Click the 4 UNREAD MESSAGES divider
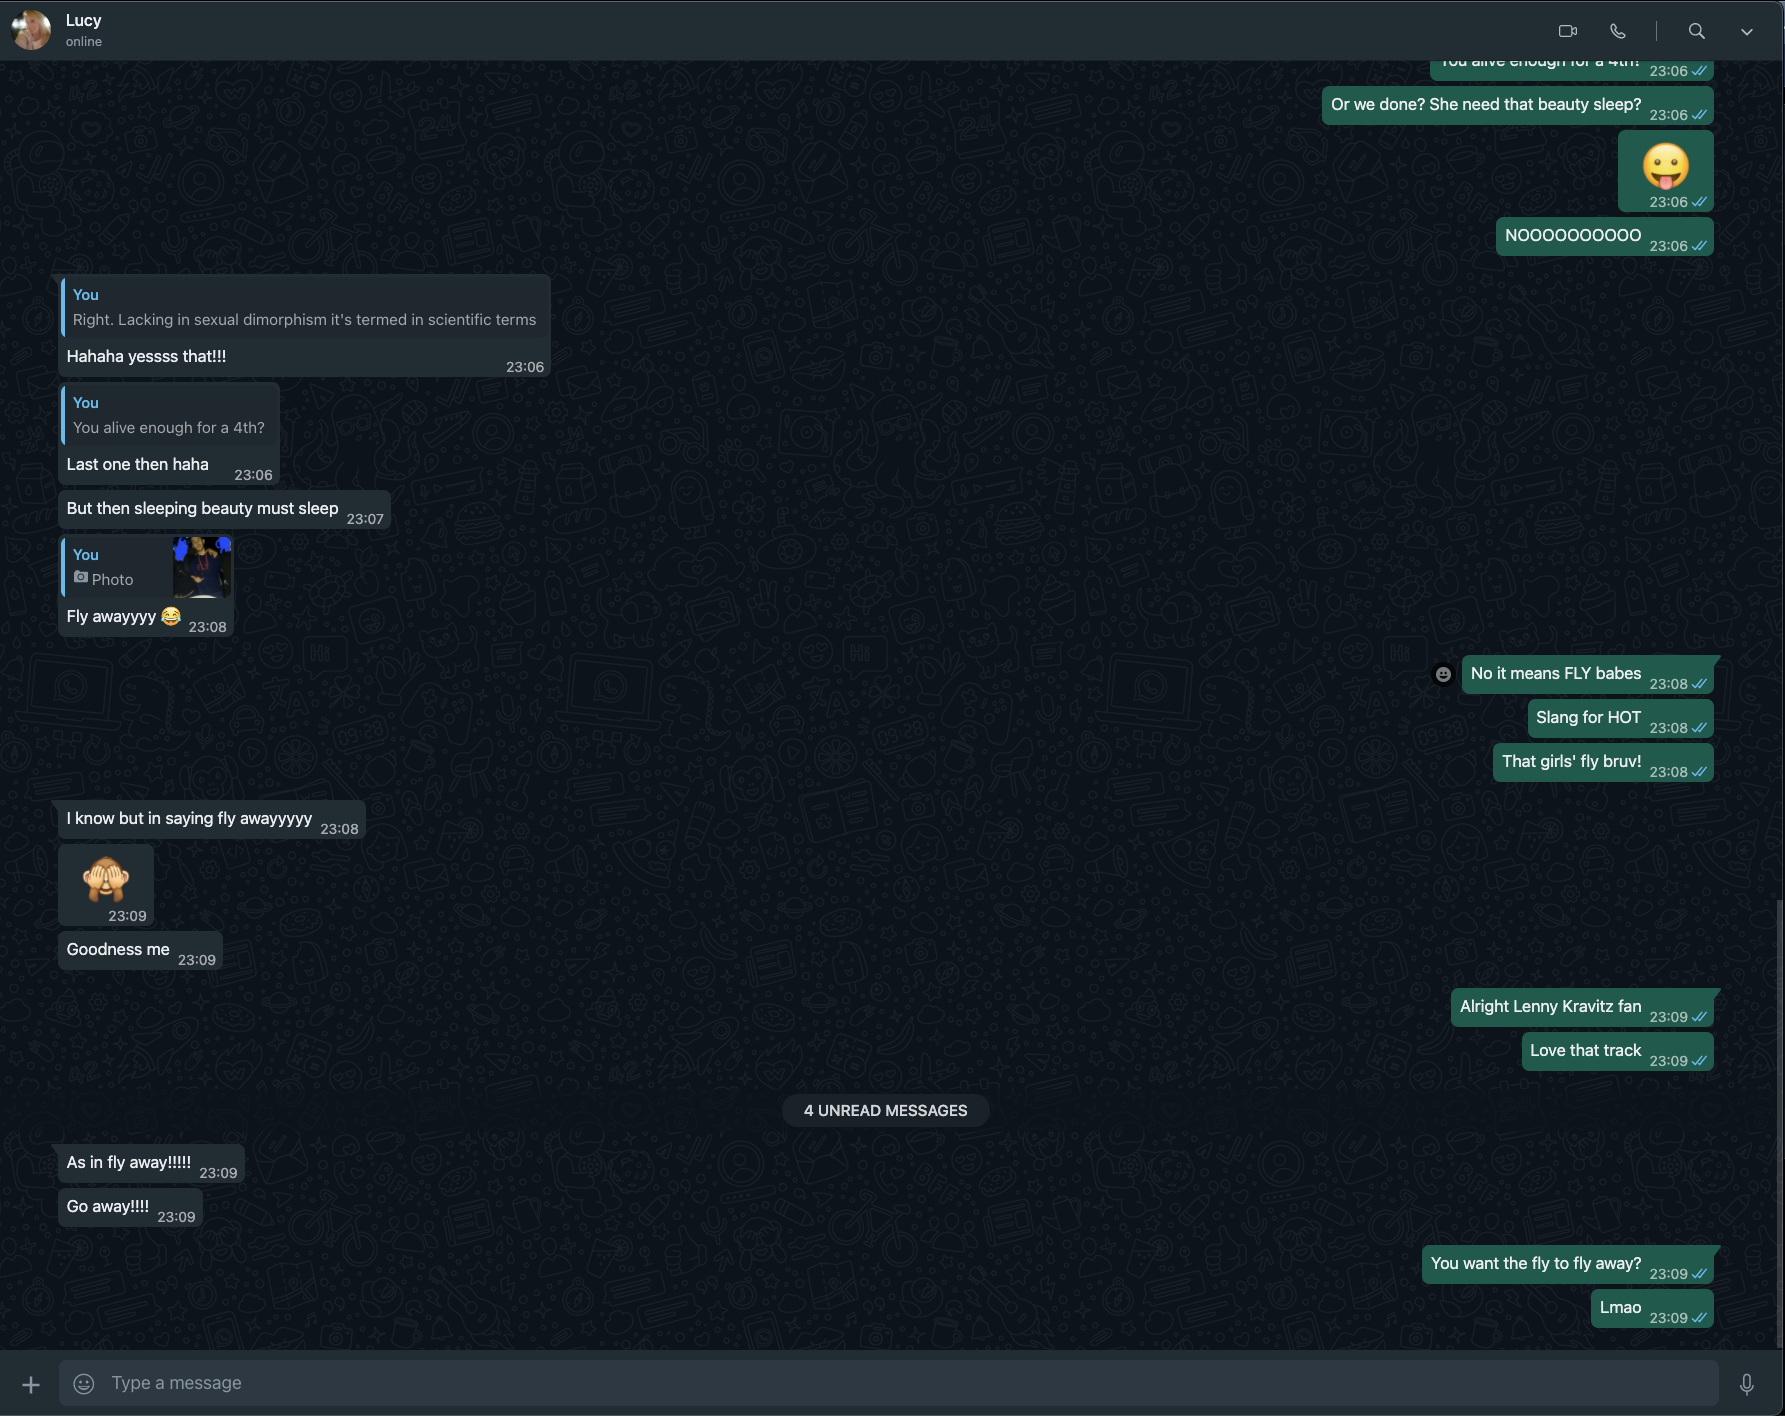 click(885, 1110)
